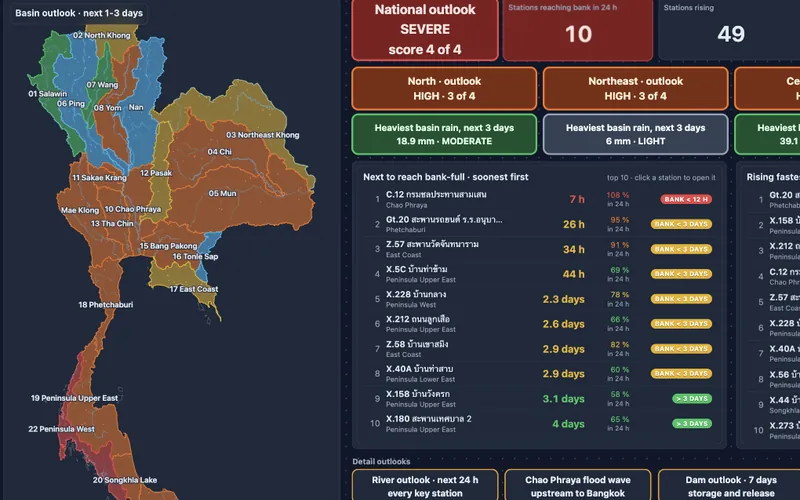
Task: Select Mae Klong basin on map
Action: click(x=80, y=210)
